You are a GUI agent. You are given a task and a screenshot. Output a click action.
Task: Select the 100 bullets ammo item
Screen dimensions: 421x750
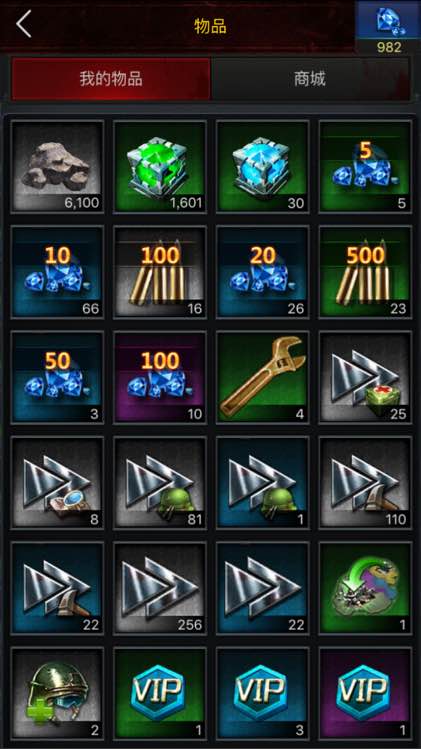(160, 272)
